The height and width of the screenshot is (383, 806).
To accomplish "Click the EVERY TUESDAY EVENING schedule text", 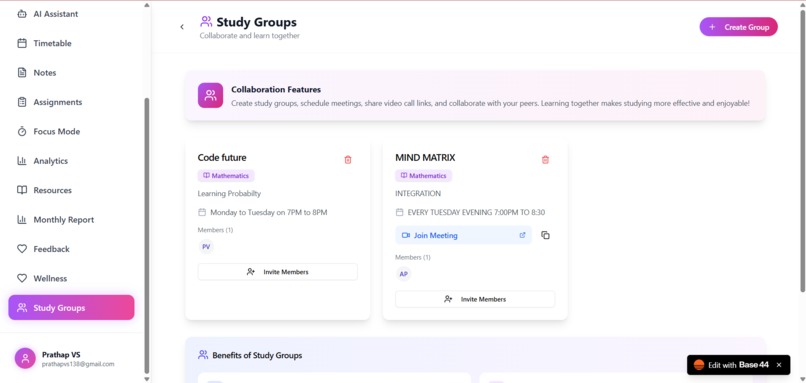I will 476,212.
